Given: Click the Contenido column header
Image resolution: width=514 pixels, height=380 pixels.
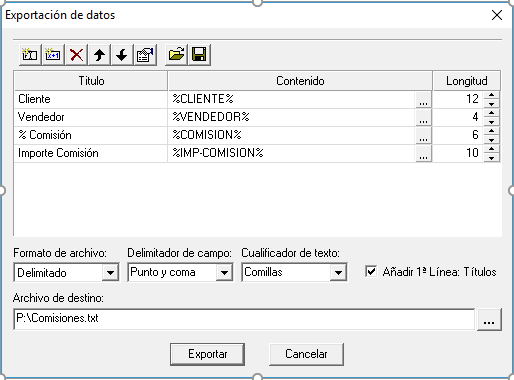Looking at the screenshot, I should (300, 81).
